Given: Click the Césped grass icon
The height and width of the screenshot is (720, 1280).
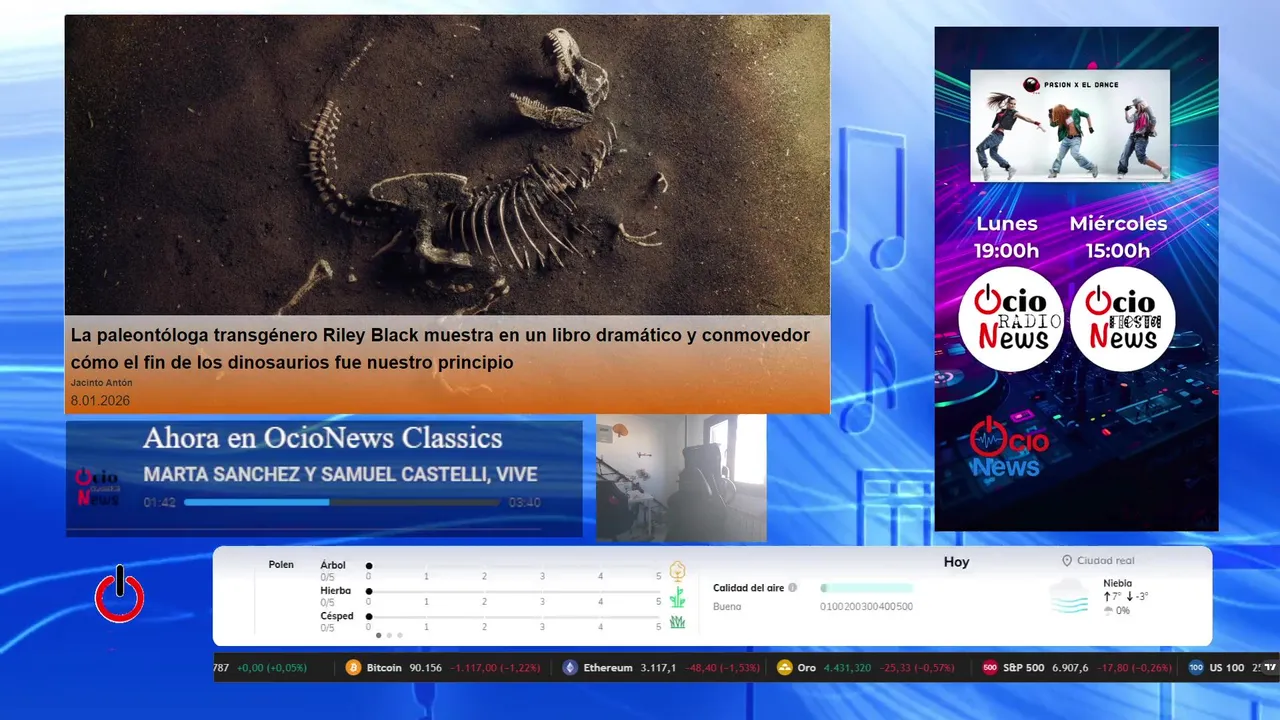Looking at the screenshot, I should tap(677, 622).
